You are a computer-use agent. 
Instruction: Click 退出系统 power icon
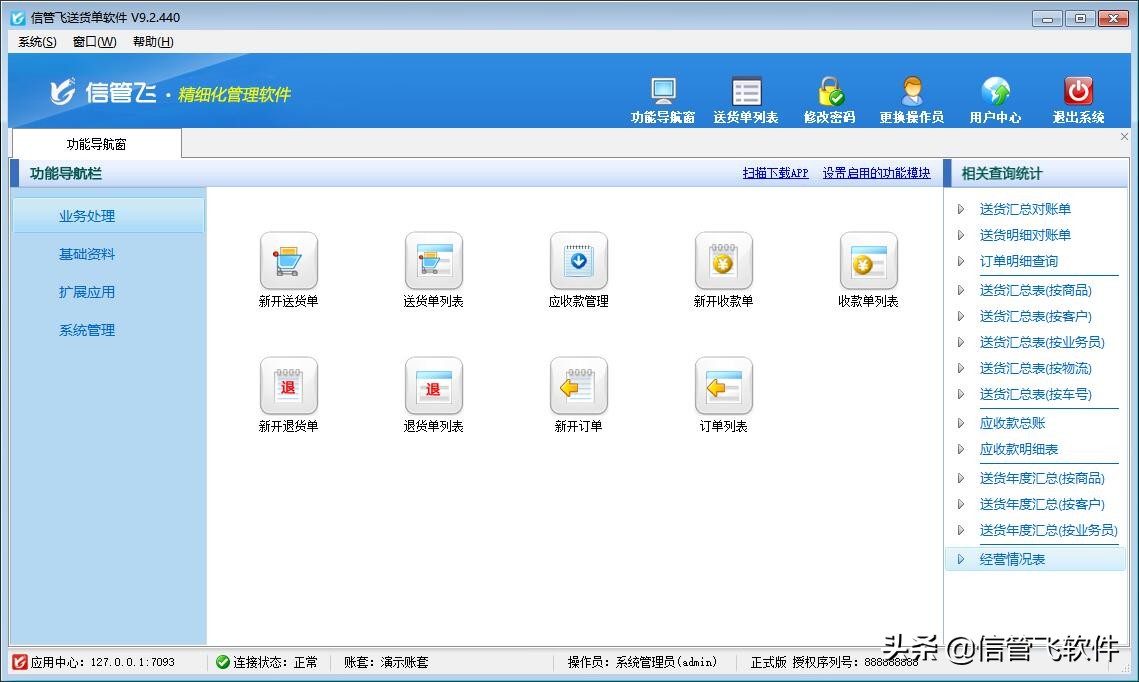click(1078, 92)
